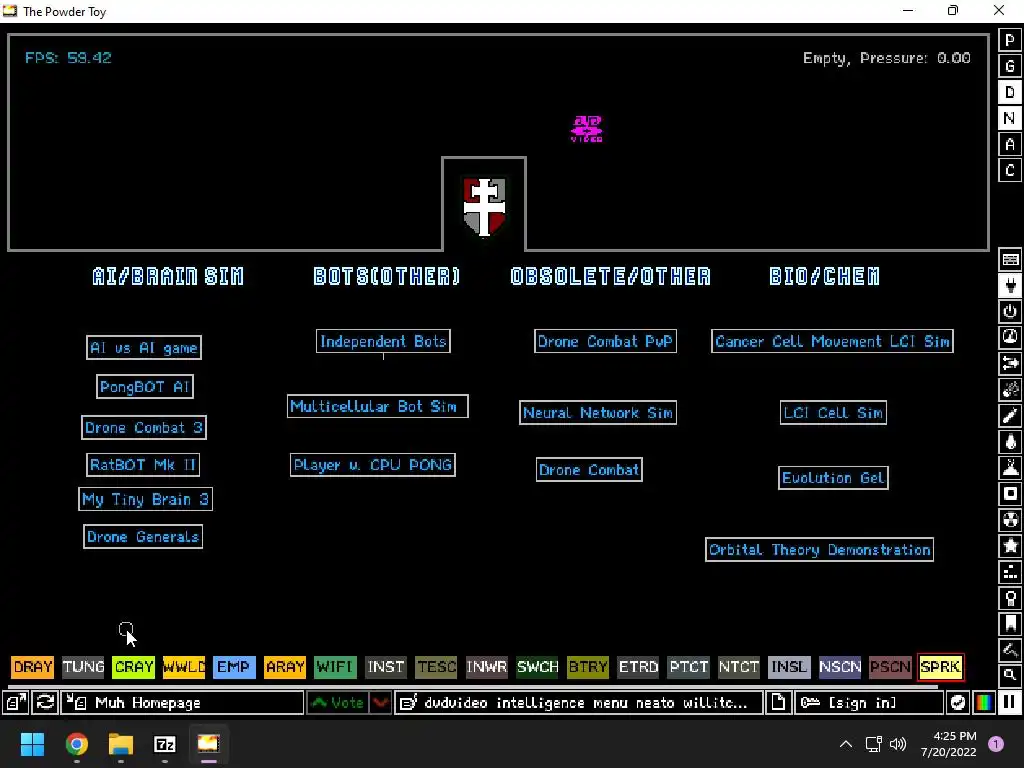Select the EMP element

coord(234,667)
